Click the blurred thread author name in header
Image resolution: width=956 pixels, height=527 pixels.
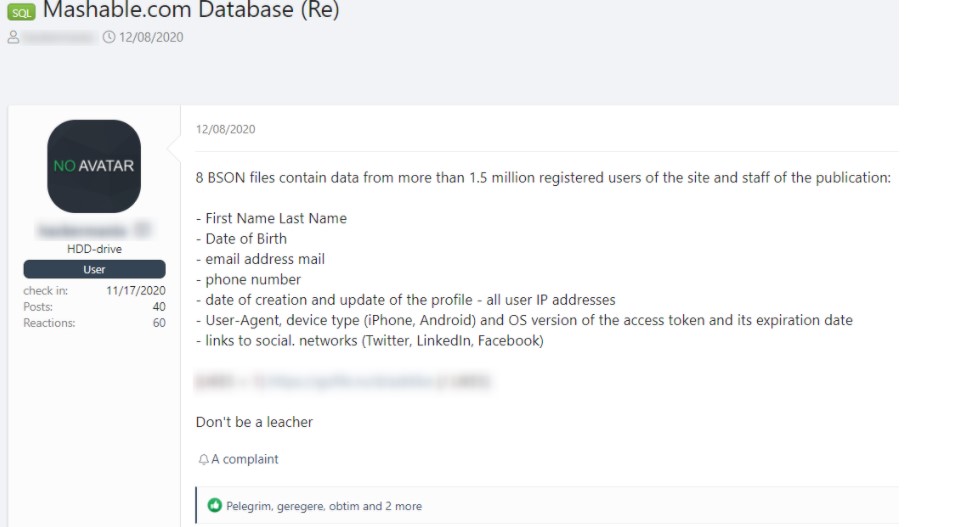(59, 38)
